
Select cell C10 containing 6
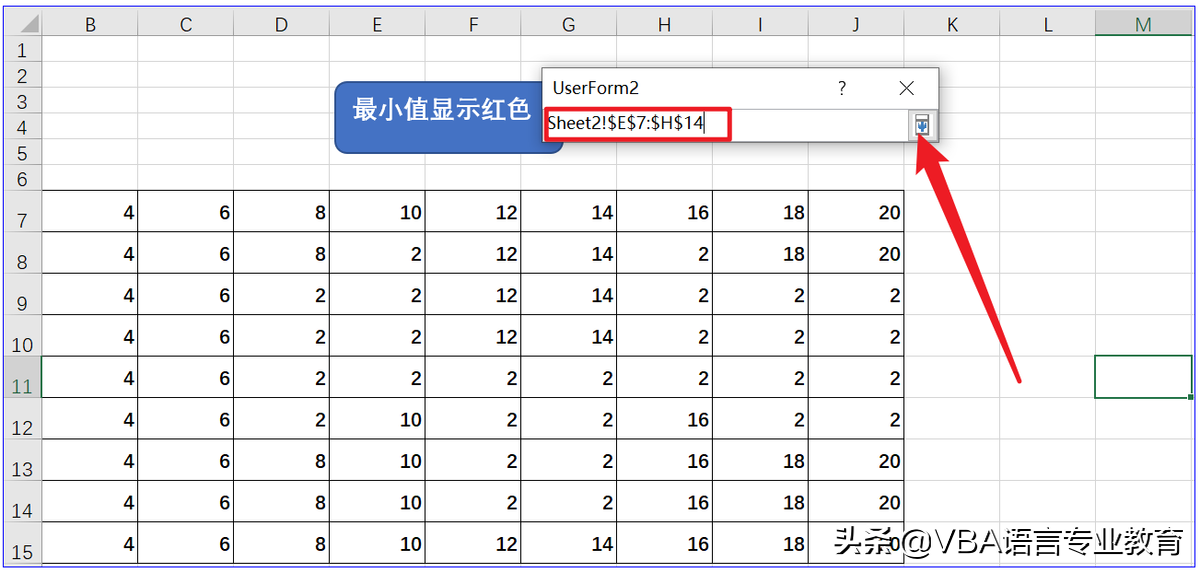point(186,336)
